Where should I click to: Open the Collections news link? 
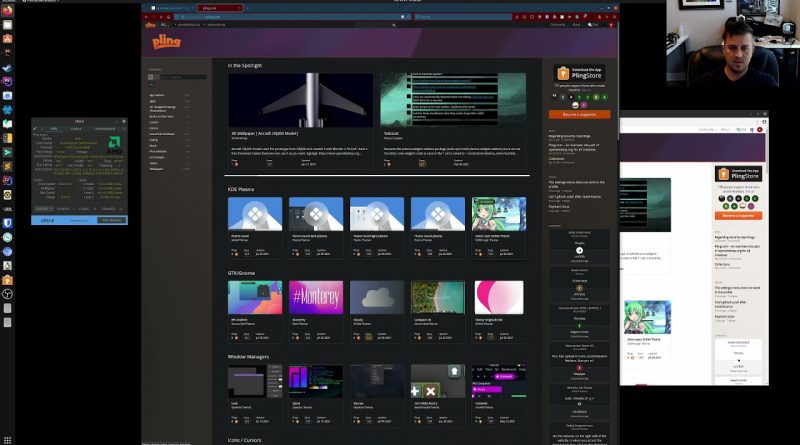(x=556, y=159)
